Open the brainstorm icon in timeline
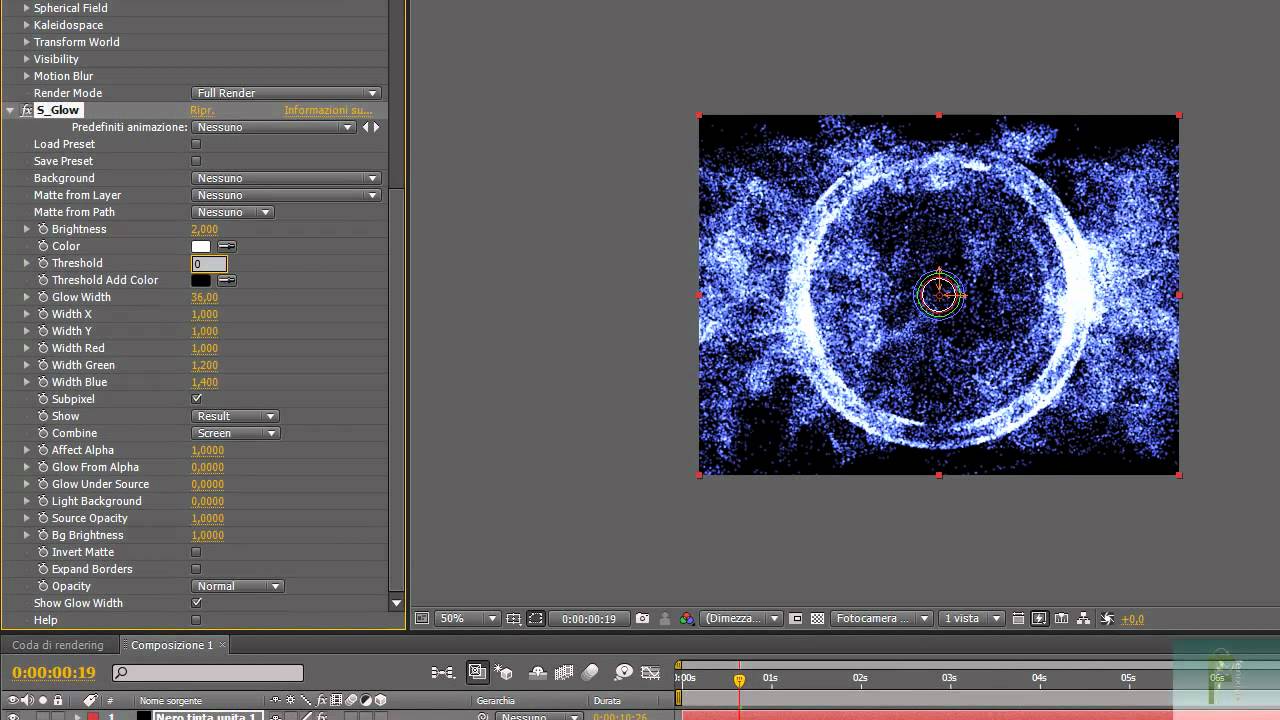Viewport: 1280px width, 720px height. (x=624, y=673)
